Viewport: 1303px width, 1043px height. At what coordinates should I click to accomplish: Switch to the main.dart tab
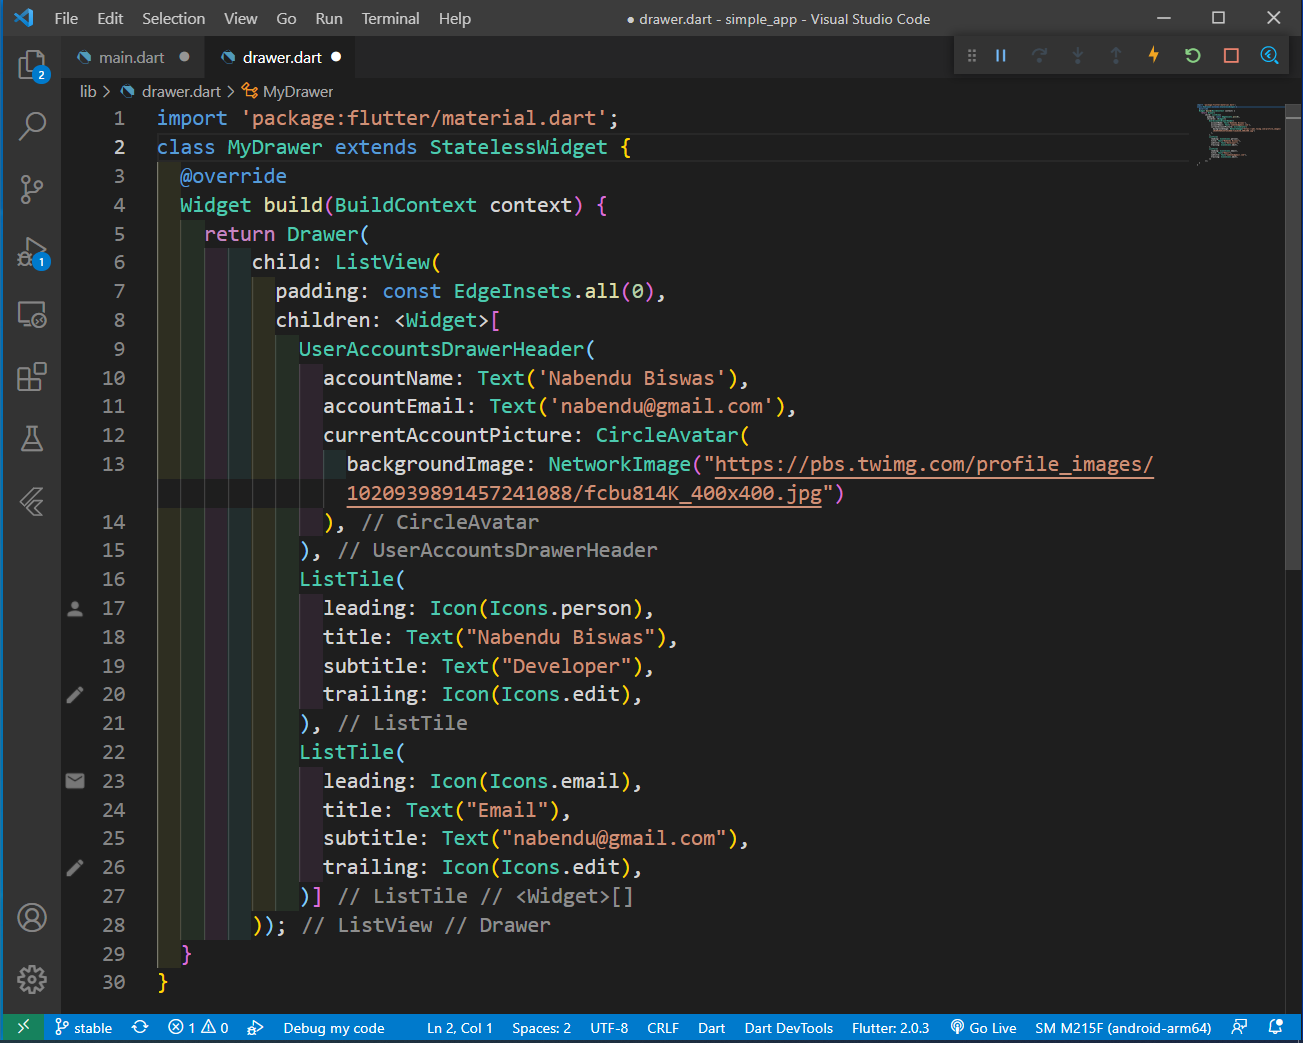pos(132,57)
